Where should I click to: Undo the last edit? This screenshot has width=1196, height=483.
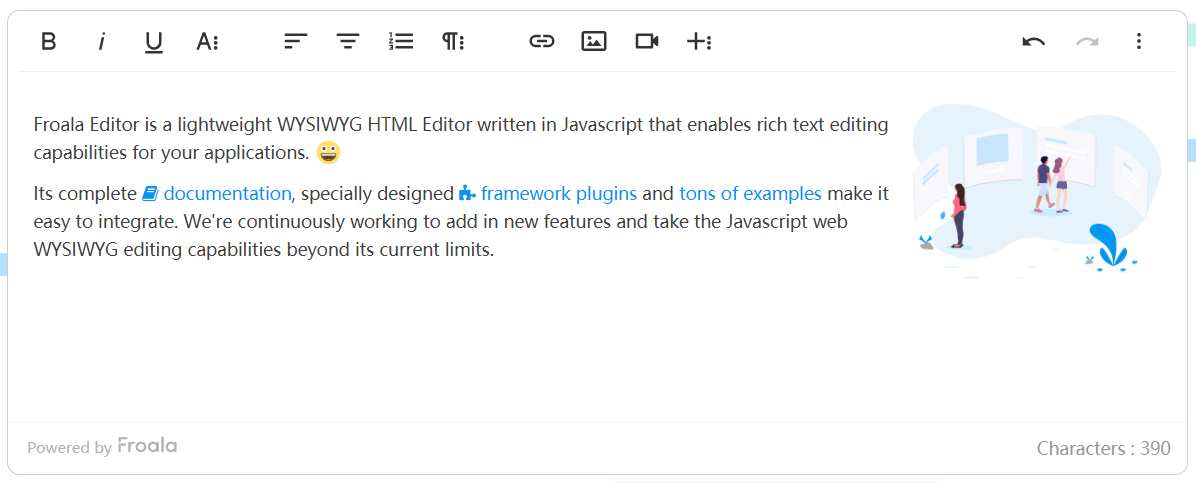click(x=1034, y=42)
